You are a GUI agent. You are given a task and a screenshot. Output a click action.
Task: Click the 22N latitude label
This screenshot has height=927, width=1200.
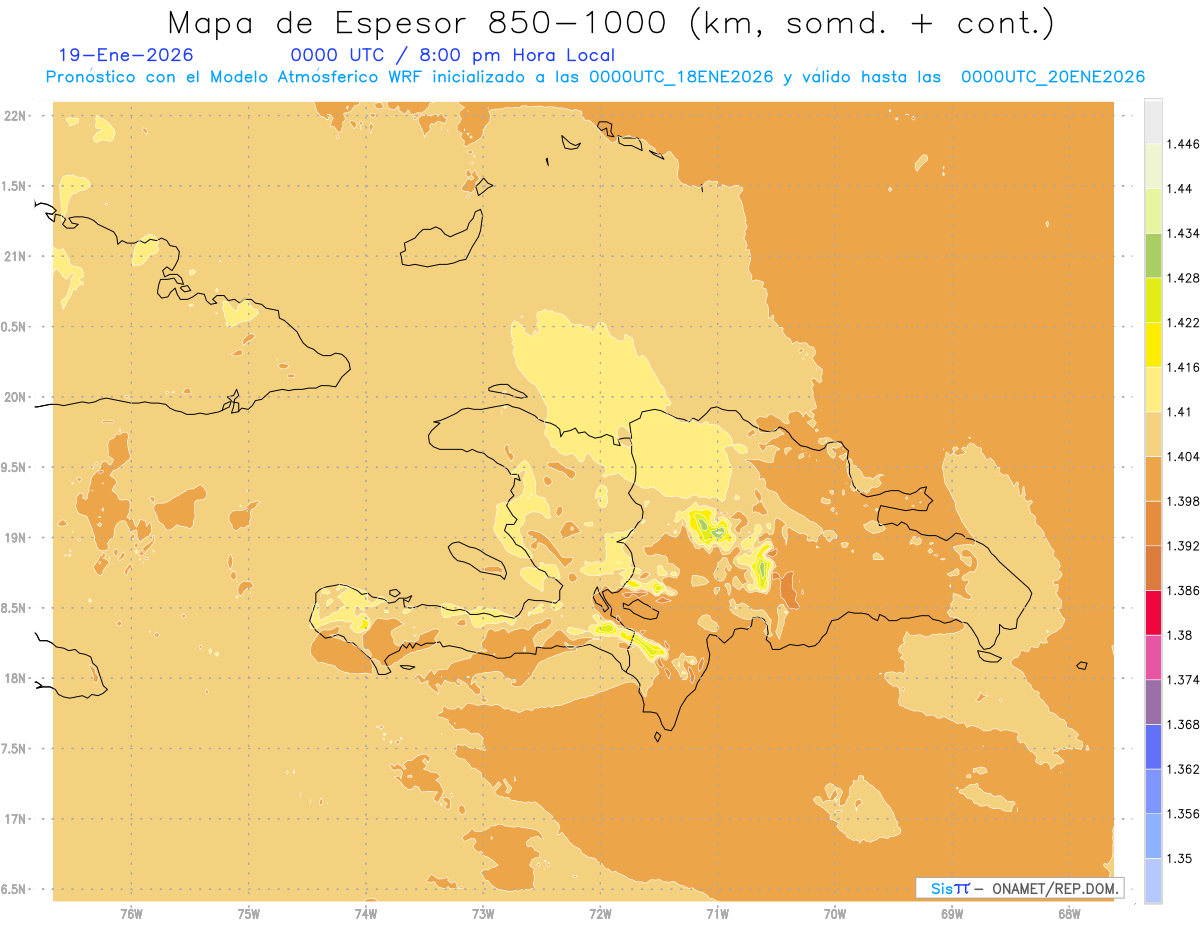[x=17, y=116]
